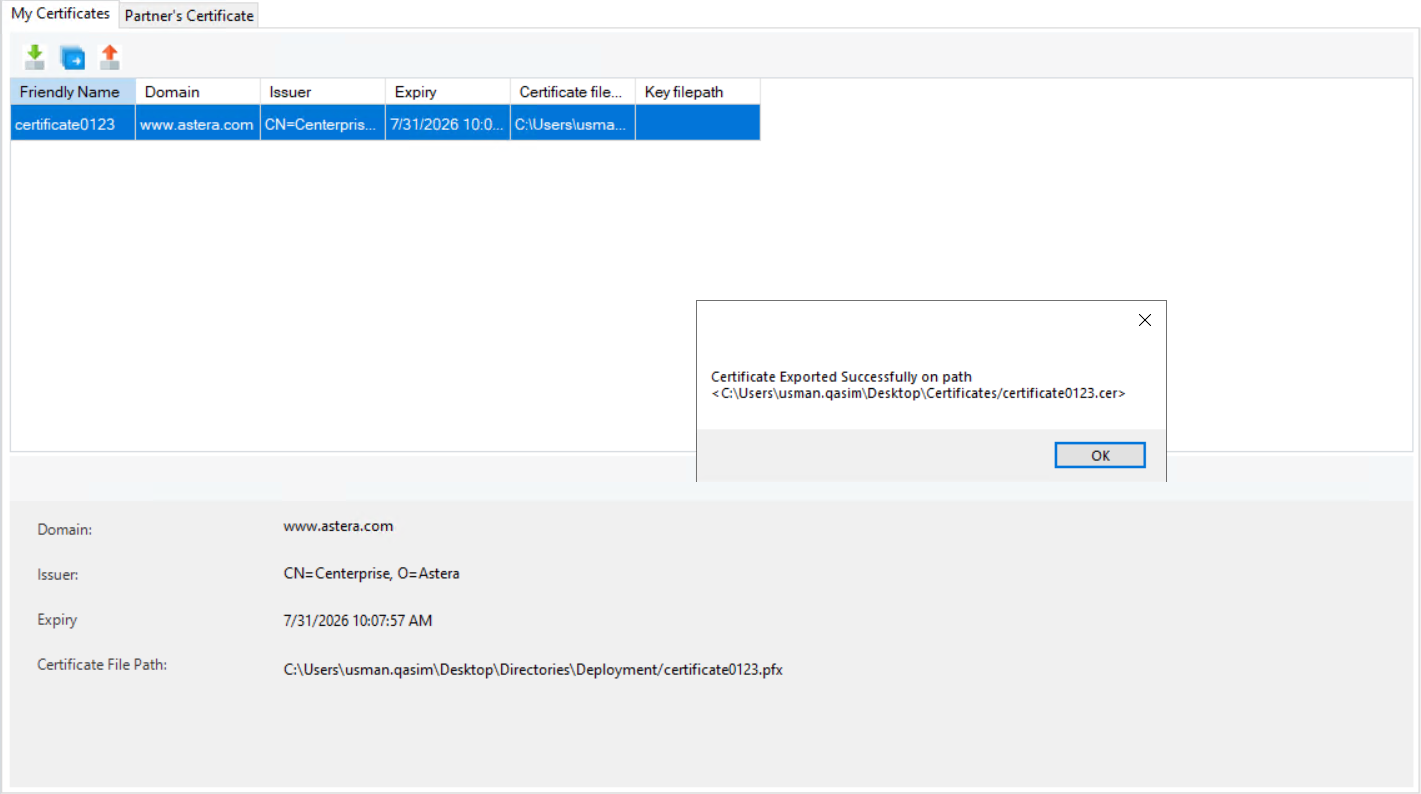Click the C:\Users certificate path cell in row
The height and width of the screenshot is (794, 1421).
click(x=572, y=125)
